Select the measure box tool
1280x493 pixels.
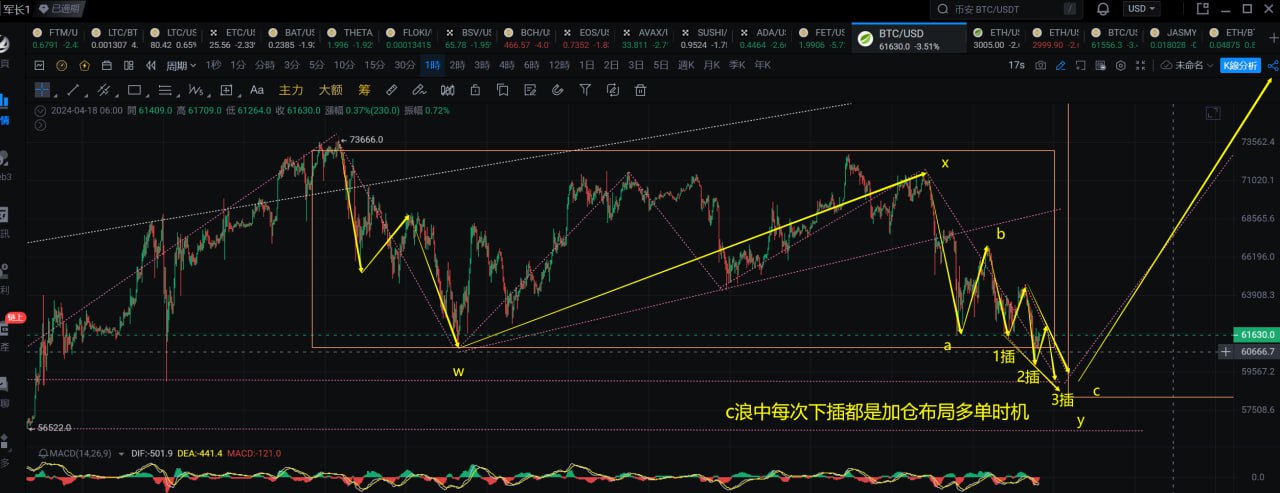pos(226,89)
